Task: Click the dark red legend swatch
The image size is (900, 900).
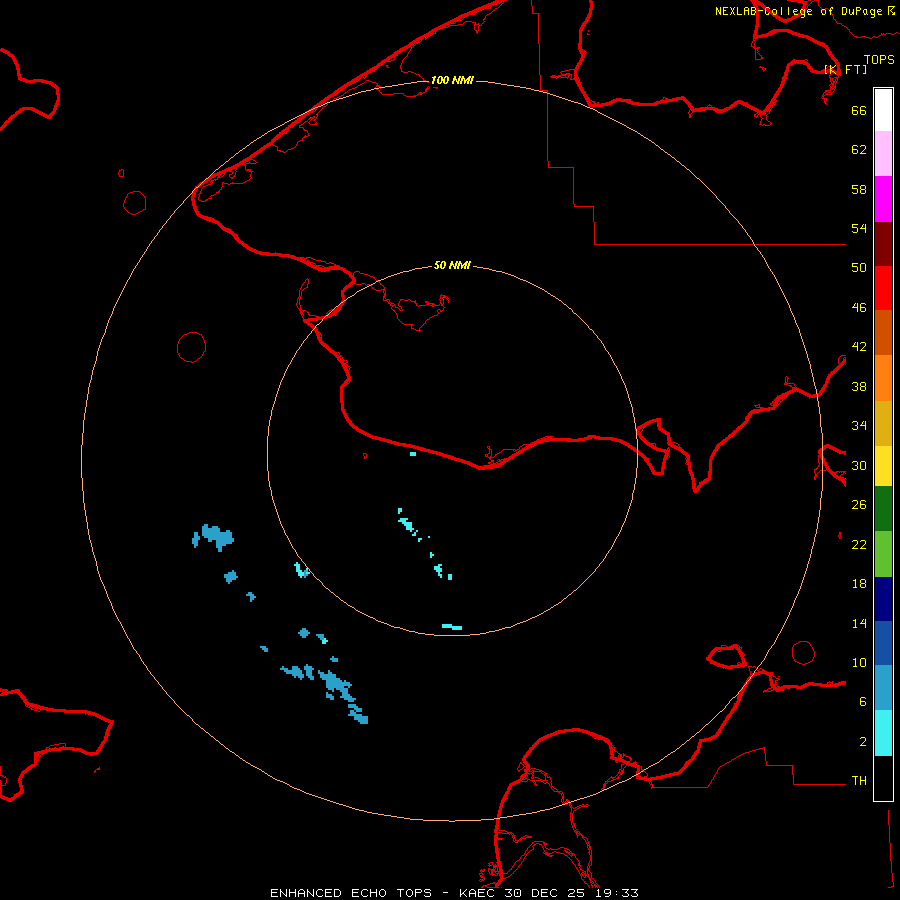Action: (883, 244)
